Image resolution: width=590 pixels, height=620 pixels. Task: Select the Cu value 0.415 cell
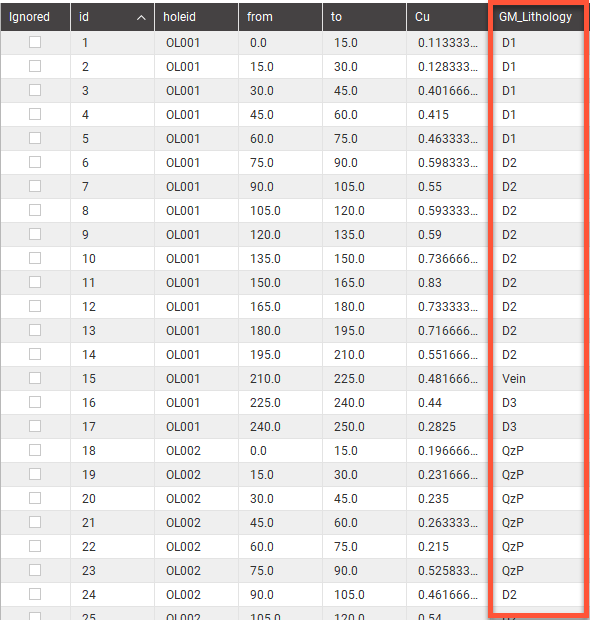tap(448, 115)
